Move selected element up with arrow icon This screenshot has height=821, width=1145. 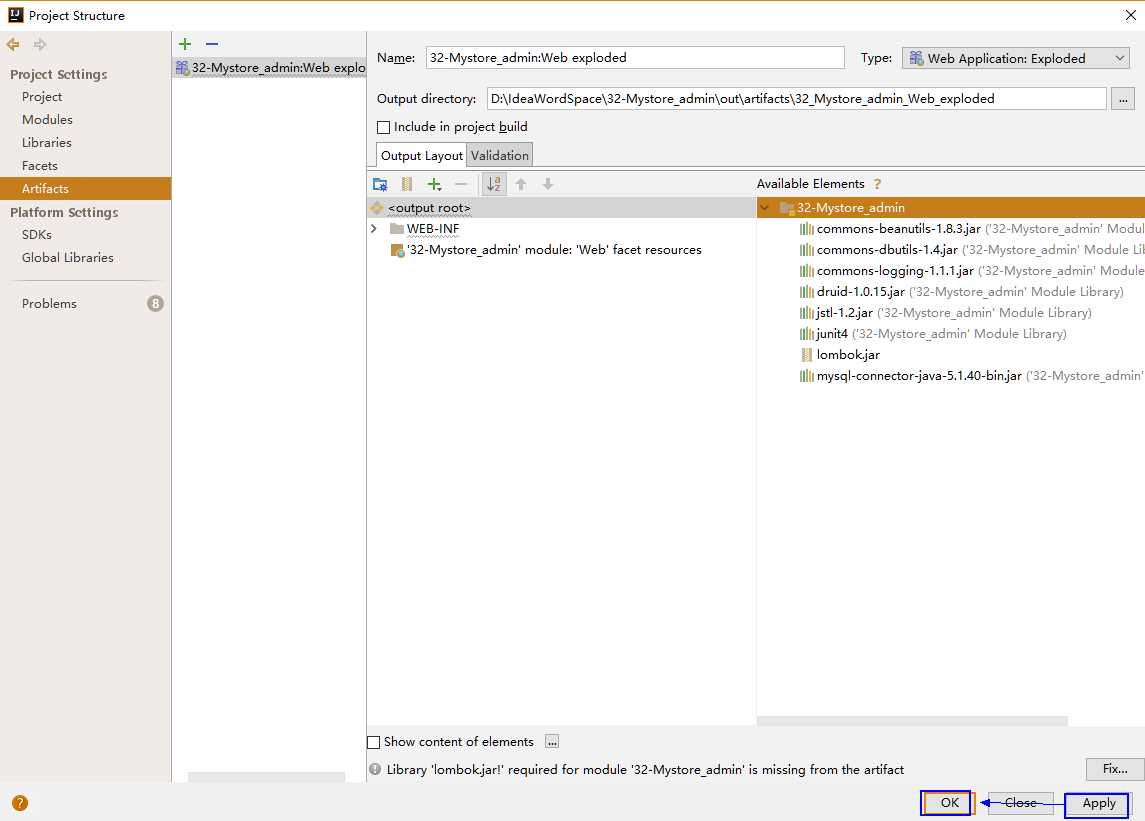point(521,184)
